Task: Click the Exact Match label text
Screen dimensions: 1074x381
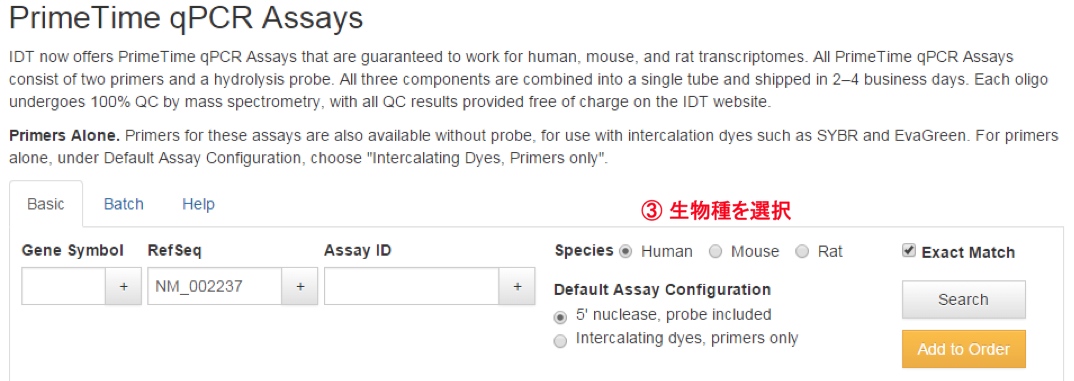Action: click(968, 252)
